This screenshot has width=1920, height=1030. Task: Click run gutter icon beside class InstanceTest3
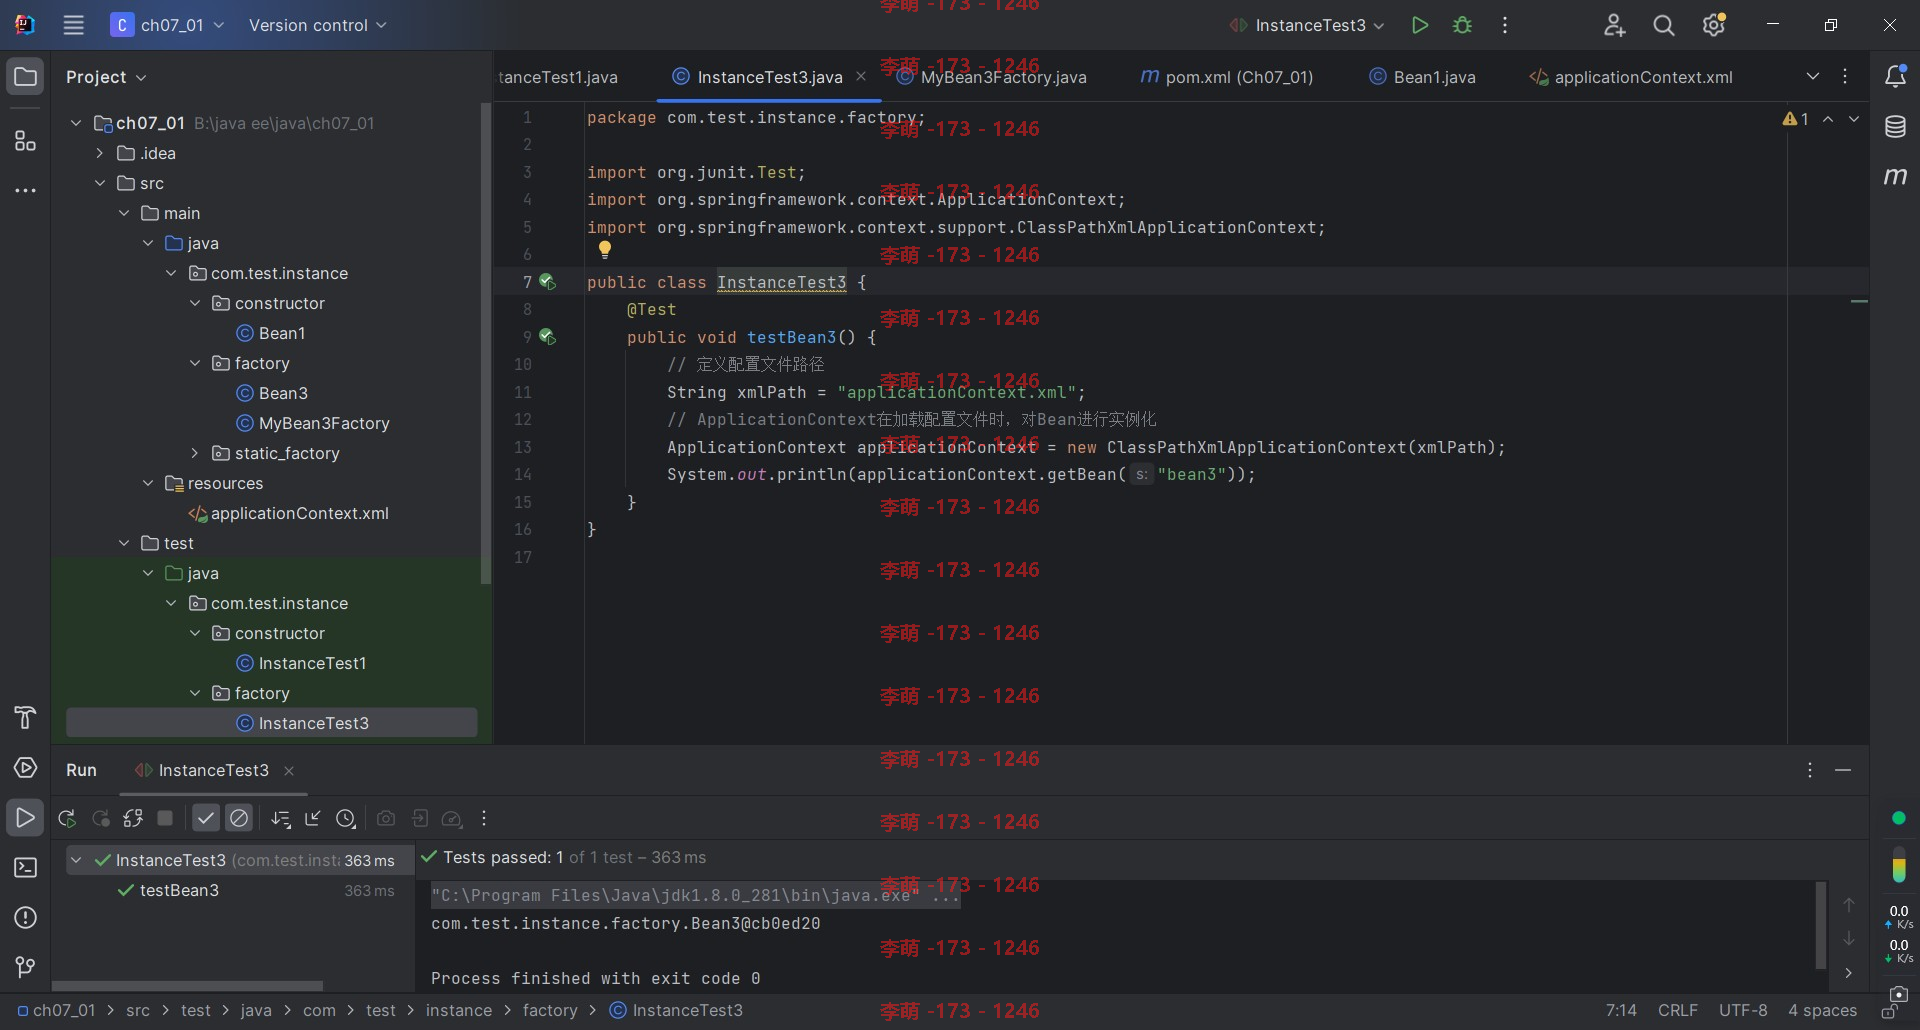(547, 282)
